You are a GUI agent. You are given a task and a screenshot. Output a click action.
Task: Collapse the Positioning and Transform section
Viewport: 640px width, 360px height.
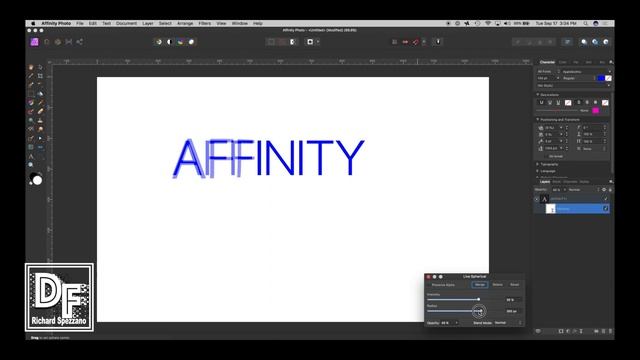tap(538, 120)
